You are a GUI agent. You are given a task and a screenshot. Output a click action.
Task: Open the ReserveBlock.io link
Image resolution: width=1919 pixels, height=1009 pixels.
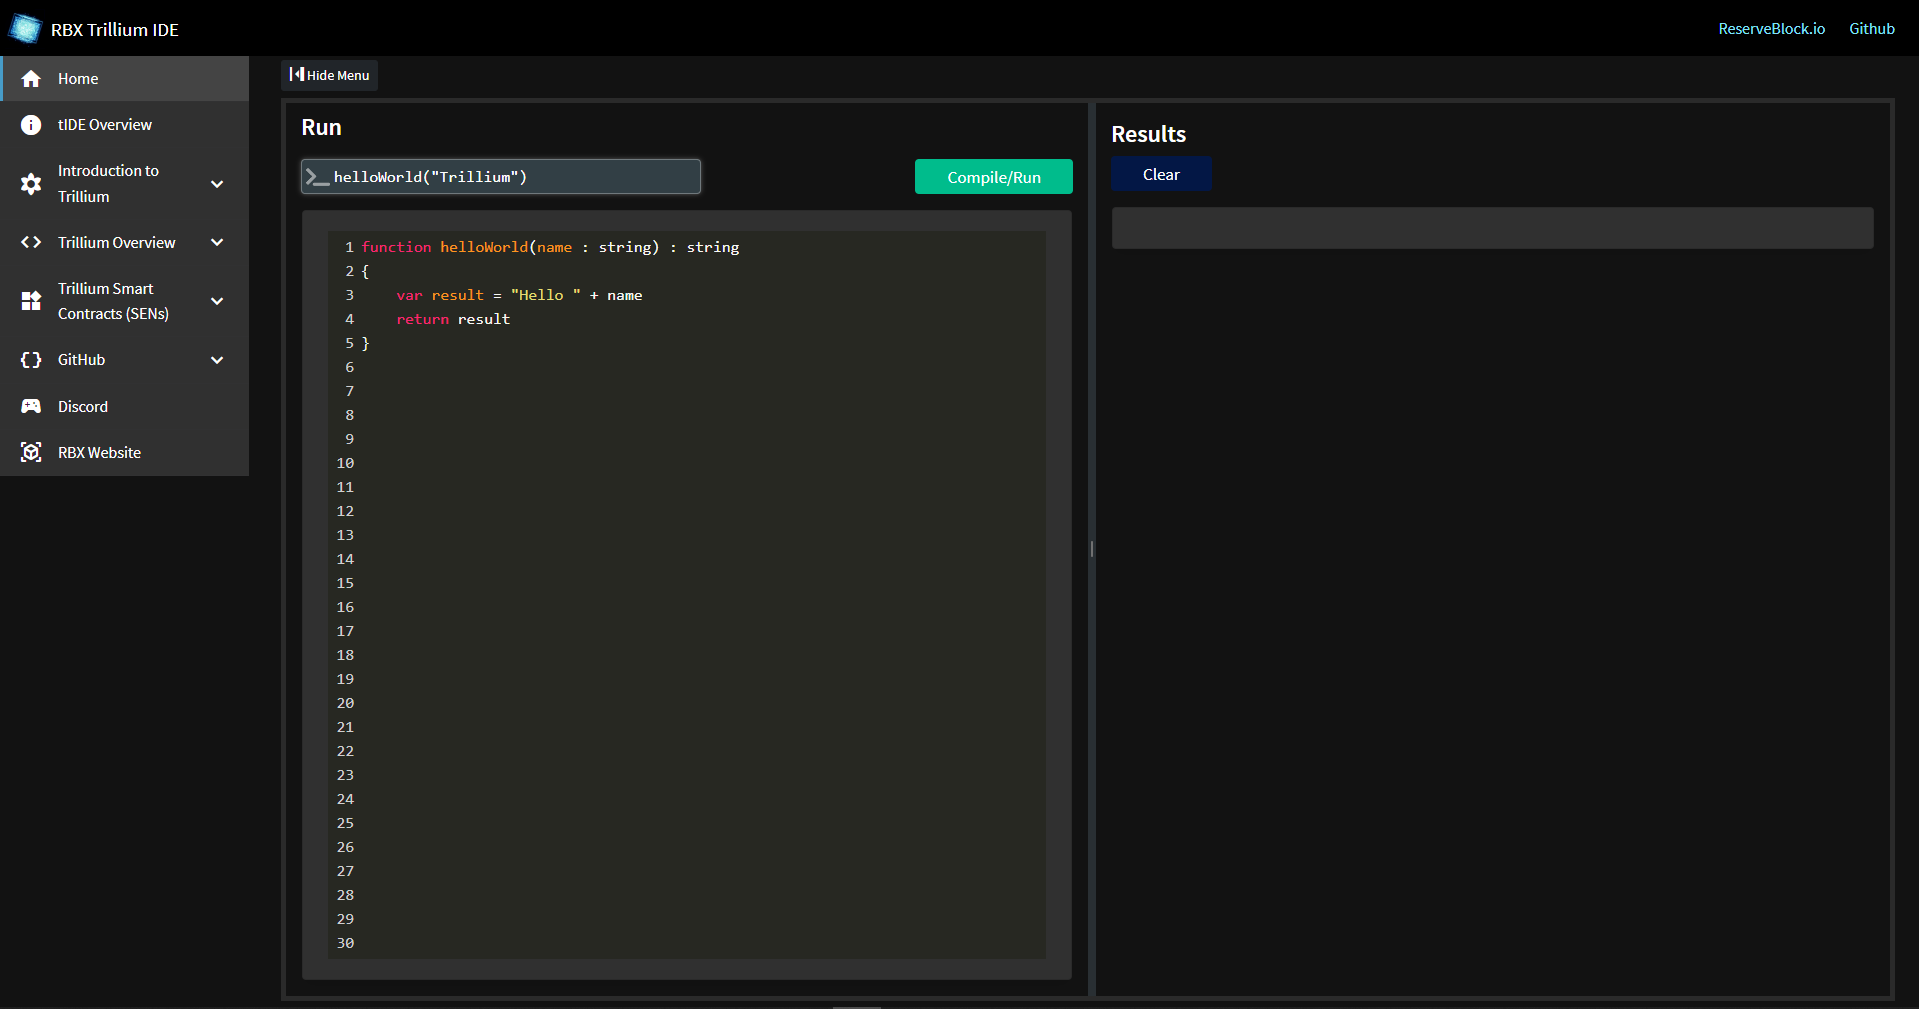click(1770, 28)
